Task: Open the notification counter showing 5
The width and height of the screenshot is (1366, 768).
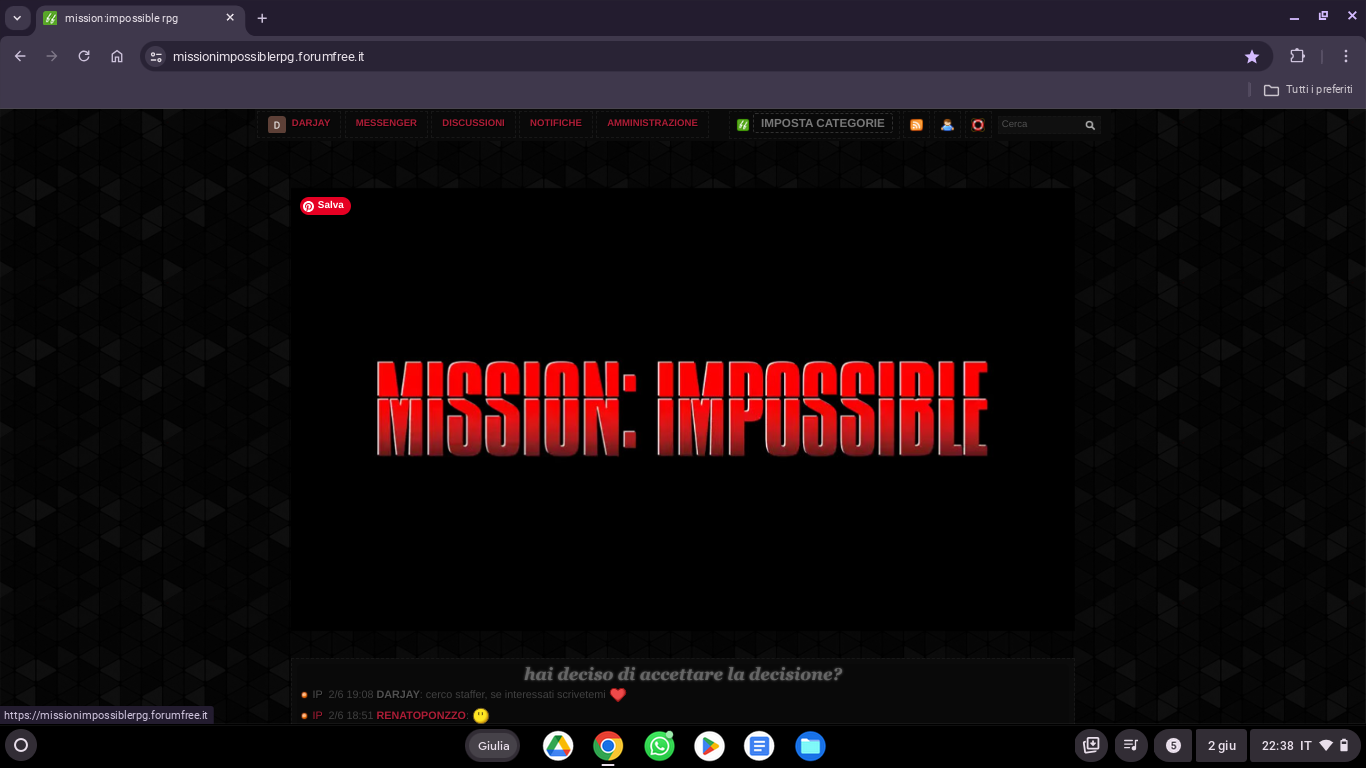Action: [1173, 745]
